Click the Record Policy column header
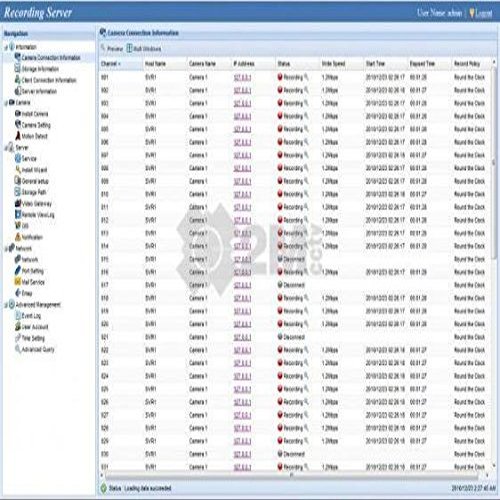This screenshot has width=500, height=500. [x=471, y=64]
